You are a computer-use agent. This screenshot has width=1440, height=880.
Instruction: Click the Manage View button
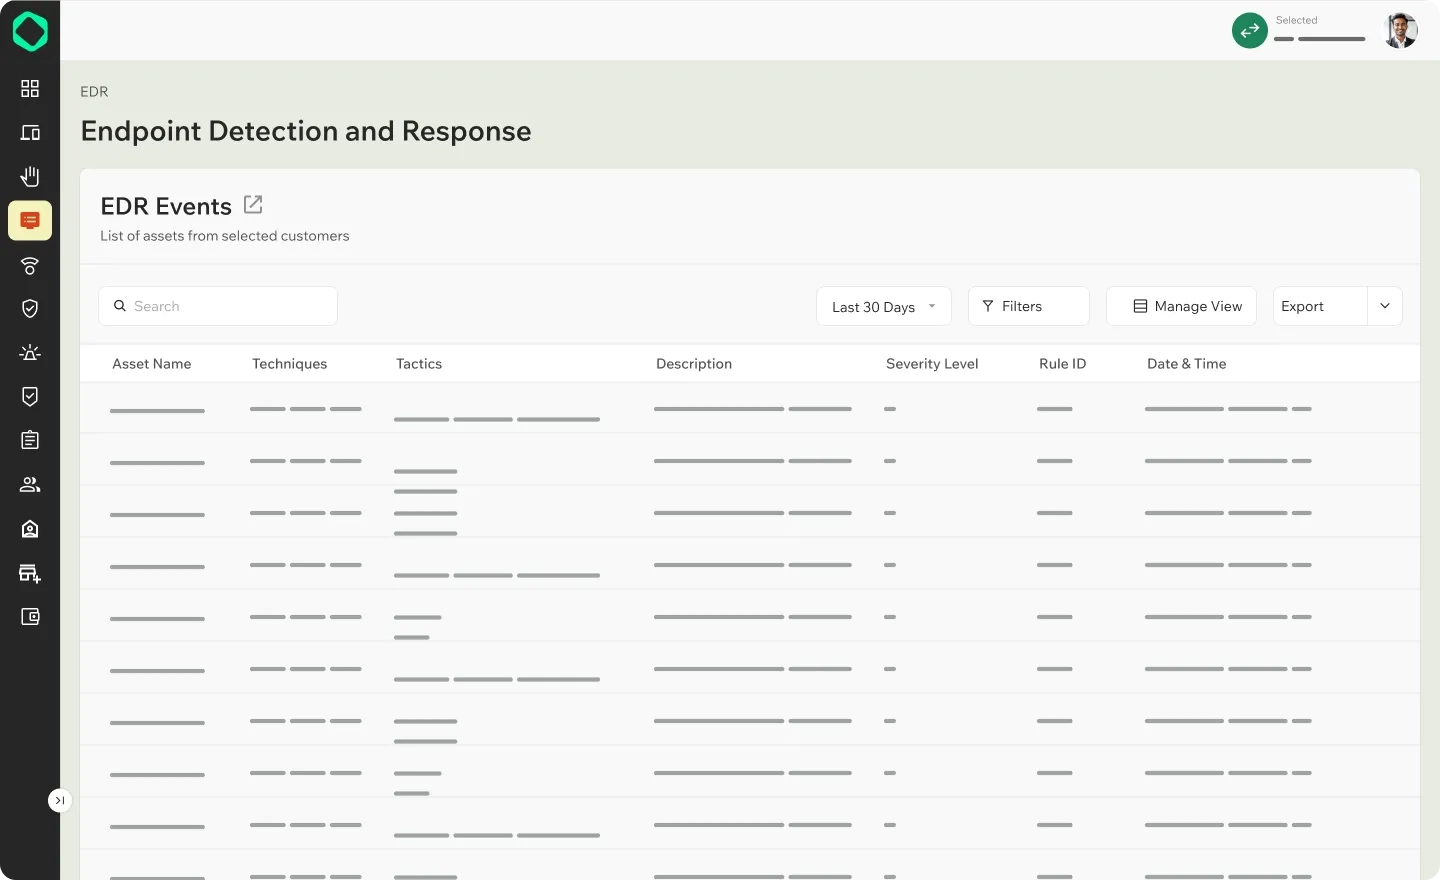[1181, 306]
